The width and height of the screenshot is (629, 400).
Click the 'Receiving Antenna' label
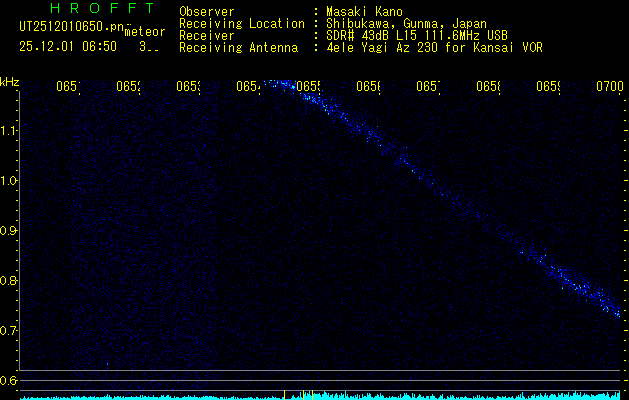(238, 48)
